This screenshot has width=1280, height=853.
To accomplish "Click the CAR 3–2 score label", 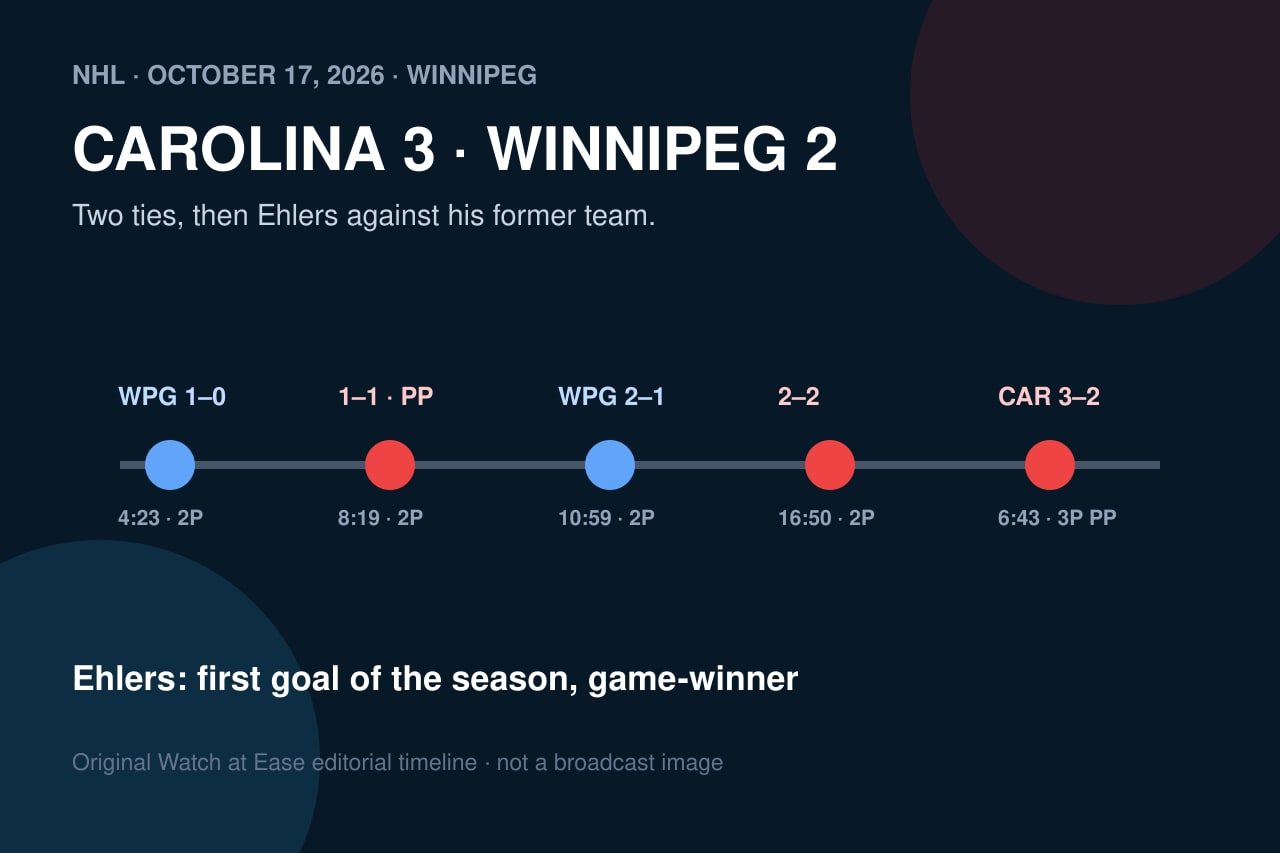I will point(1049,397).
